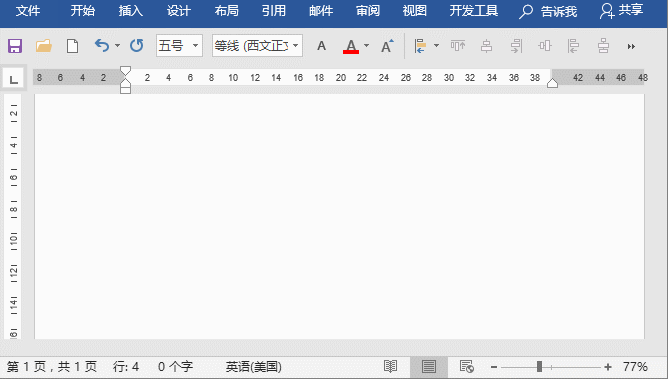
Task: Click the first line indent ruler marker
Action: [x=125, y=71]
